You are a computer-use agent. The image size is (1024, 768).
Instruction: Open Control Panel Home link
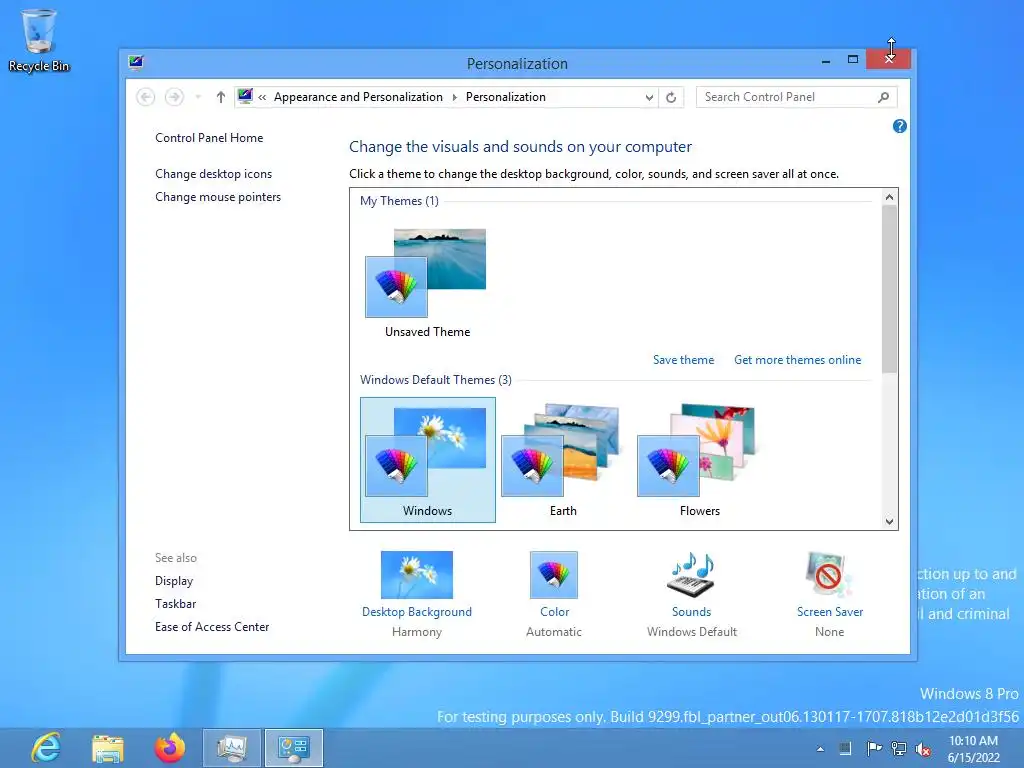209,138
